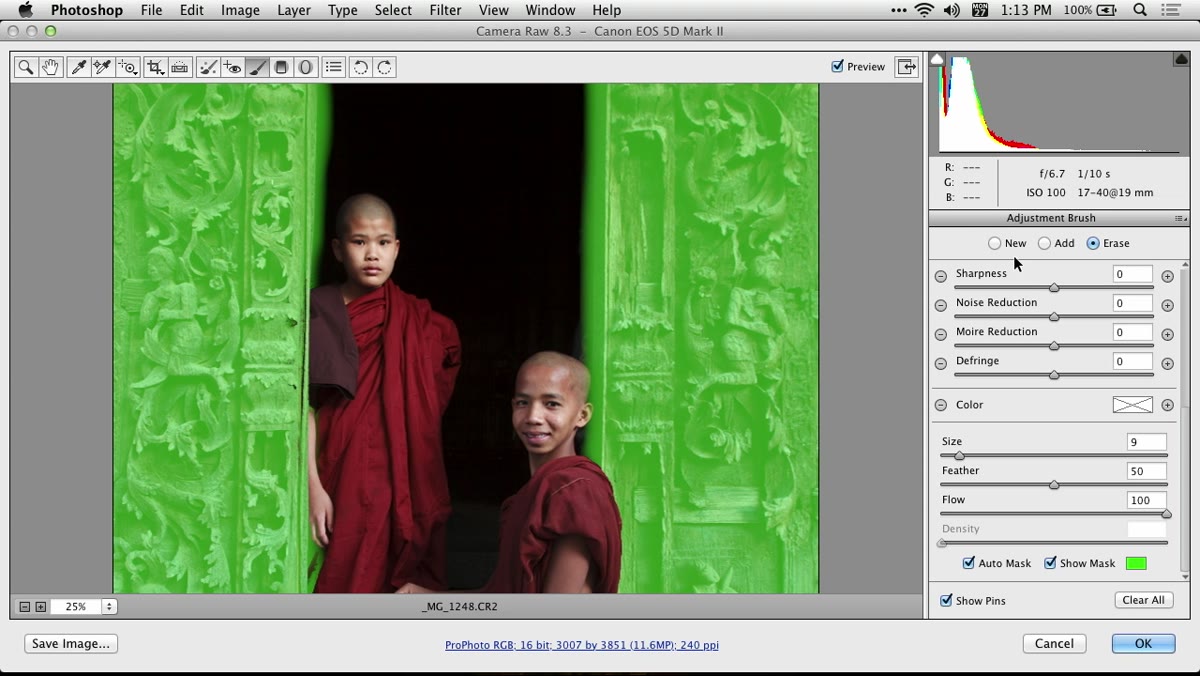
Task: Open the Adjustment Brush panel menu
Action: [1181, 218]
